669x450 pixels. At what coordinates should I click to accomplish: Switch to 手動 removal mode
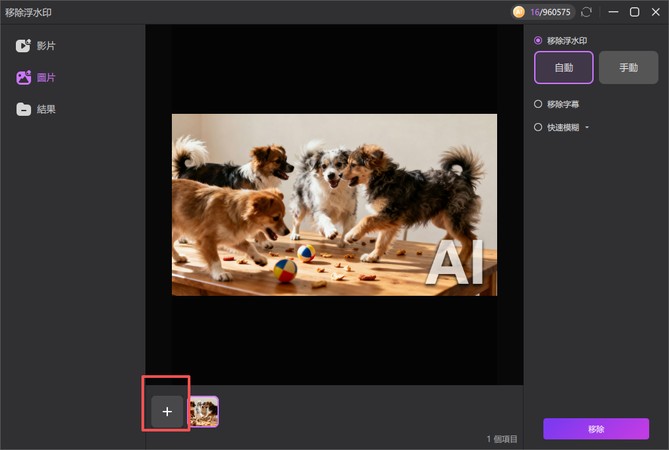coord(628,68)
